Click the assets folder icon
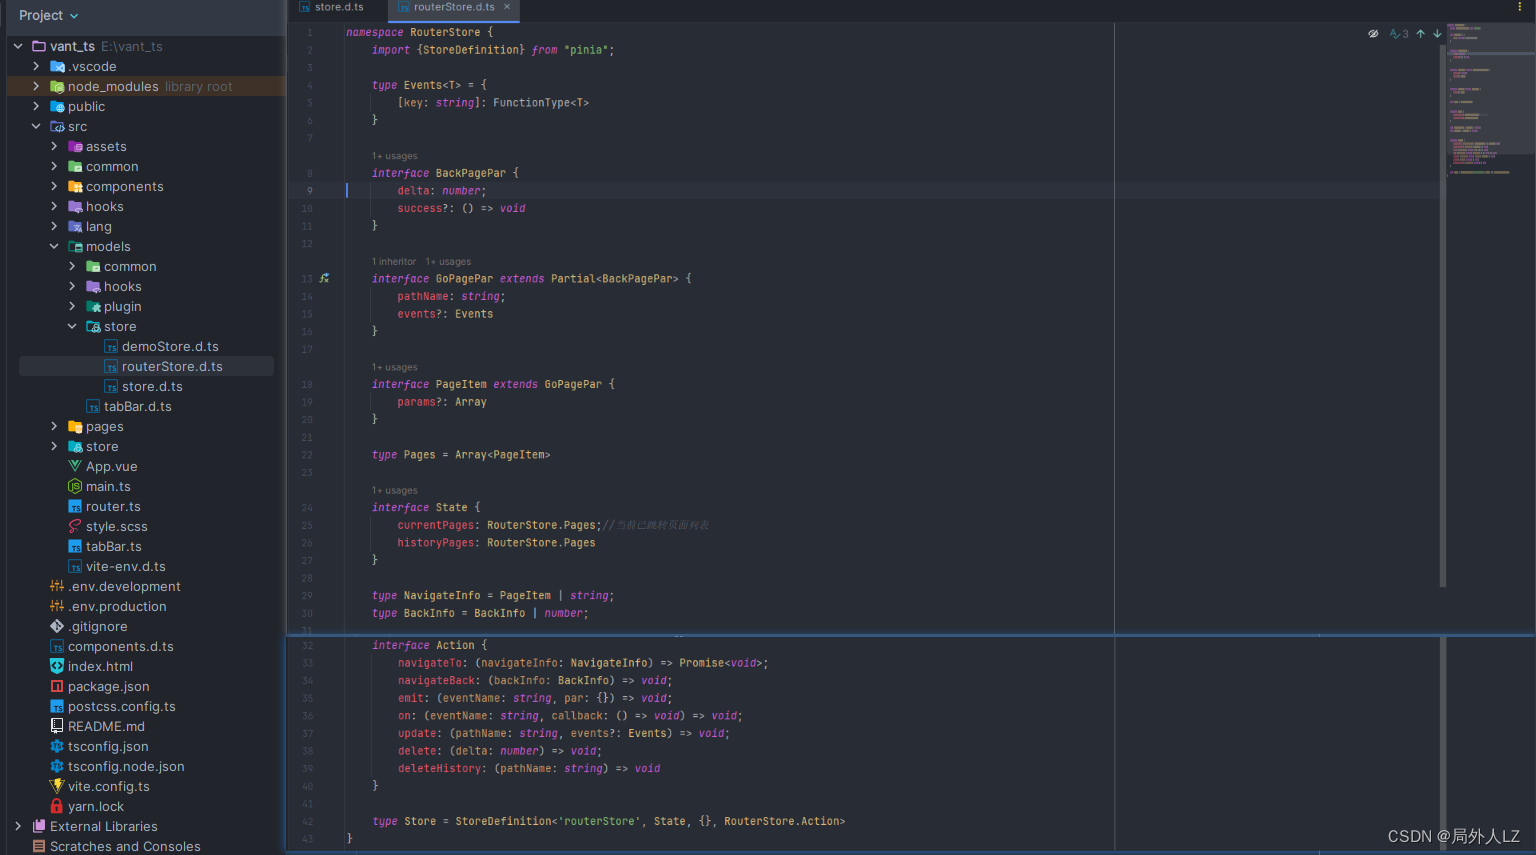Viewport: 1536px width, 855px height. pyautogui.click(x=75, y=146)
